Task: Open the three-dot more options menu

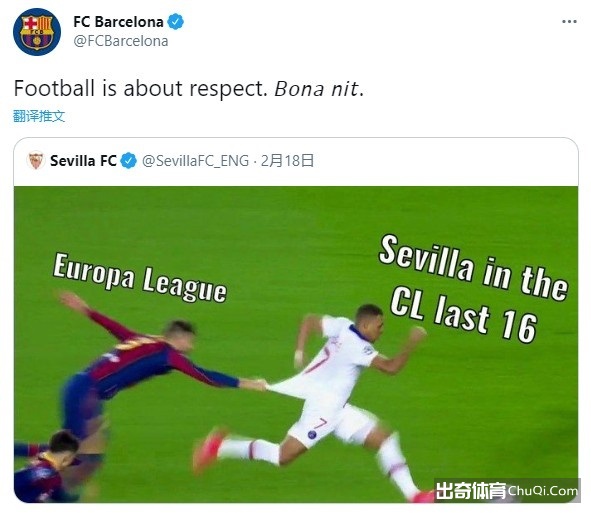Action: (569, 22)
